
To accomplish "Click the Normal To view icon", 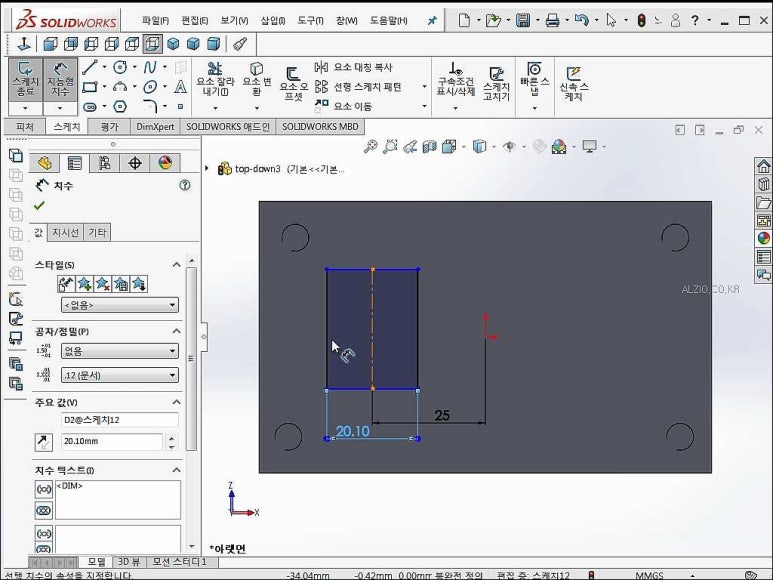I will [23, 44].
